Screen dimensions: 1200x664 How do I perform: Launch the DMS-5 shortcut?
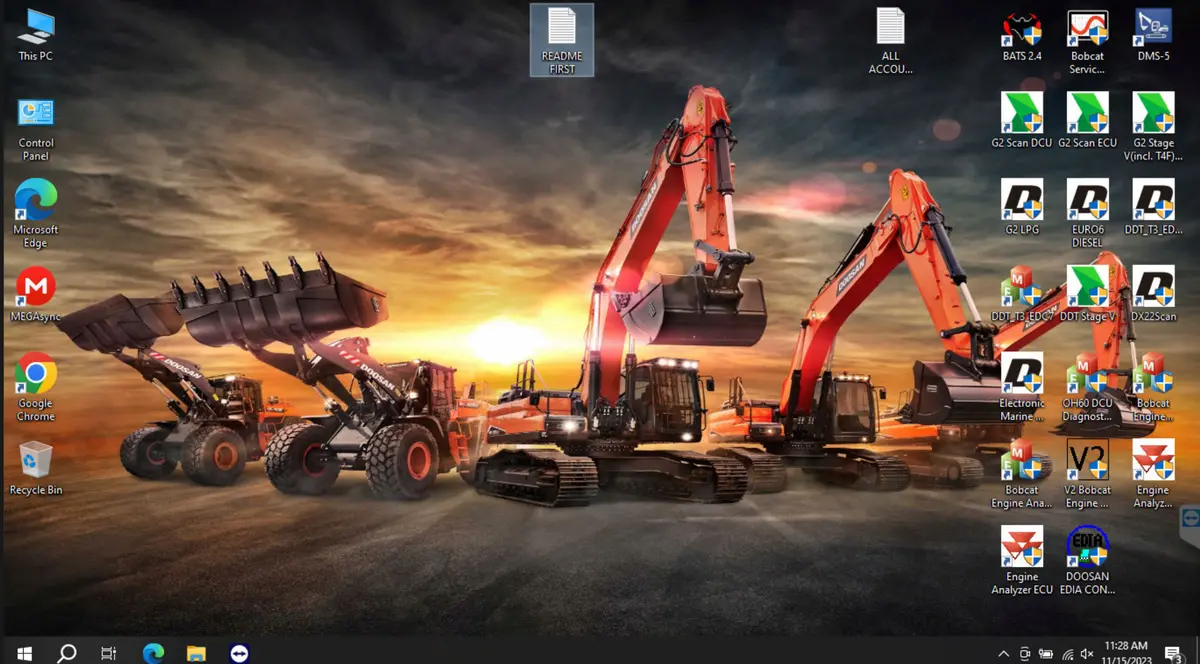point(1153,36)
